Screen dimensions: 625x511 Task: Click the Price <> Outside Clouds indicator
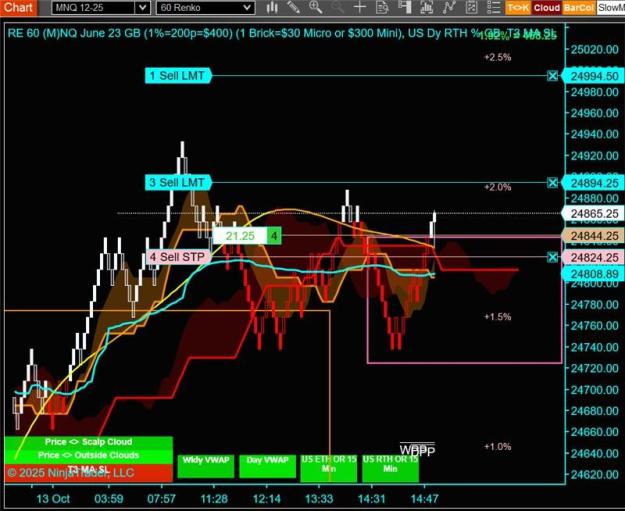pyautogui.click(x=88, y=455)
